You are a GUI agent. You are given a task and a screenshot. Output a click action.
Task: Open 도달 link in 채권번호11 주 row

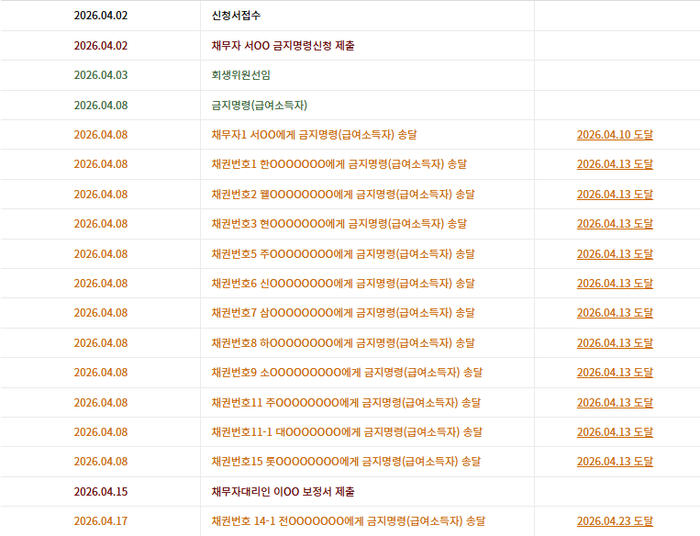click(x=615, y=403)
